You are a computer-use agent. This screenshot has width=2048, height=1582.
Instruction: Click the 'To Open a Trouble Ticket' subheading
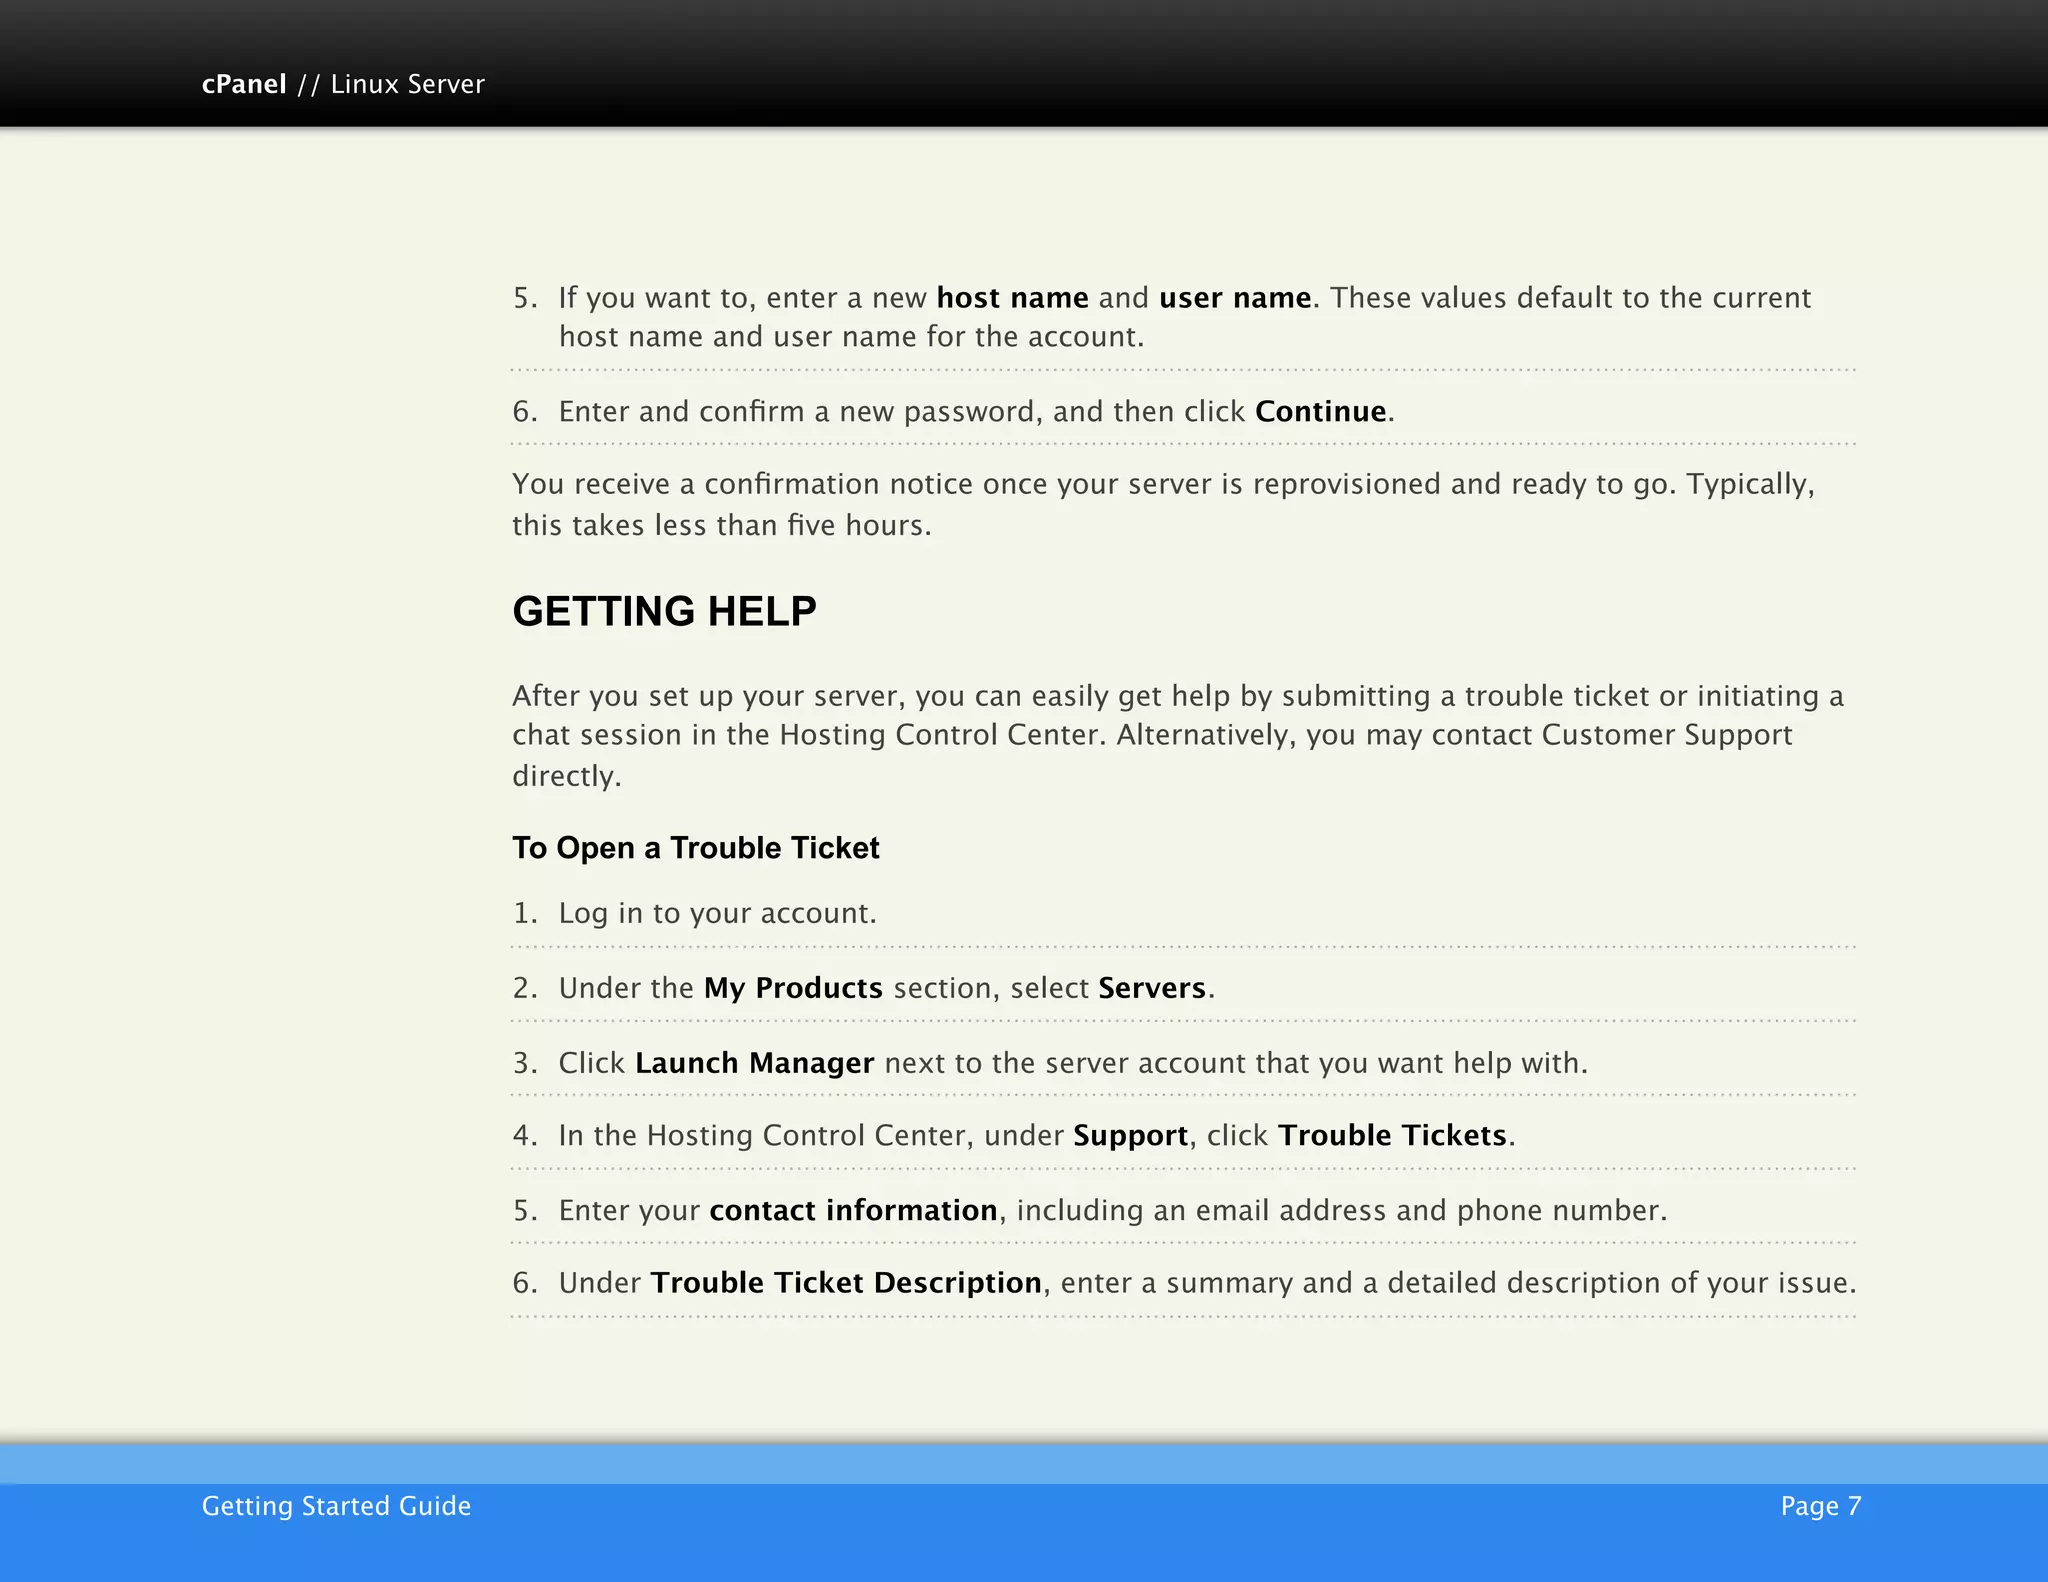tap(696, 848)
